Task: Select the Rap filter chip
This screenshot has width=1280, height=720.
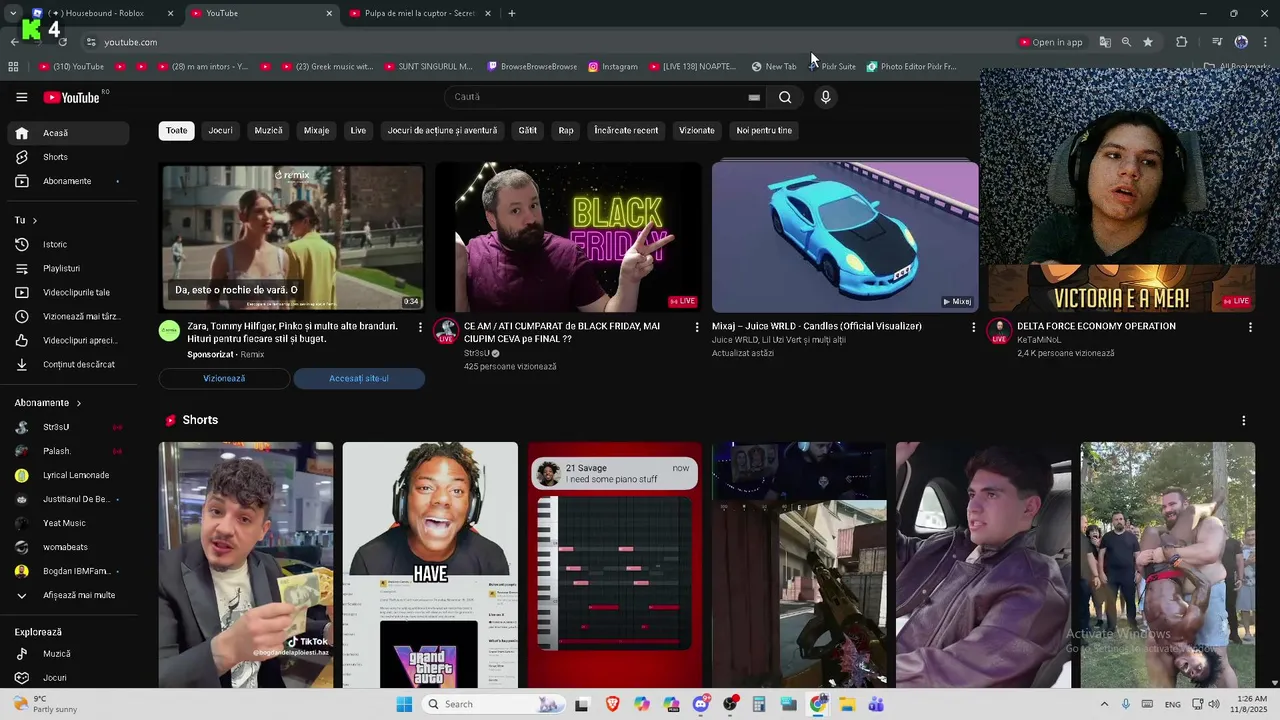Action: pyautogui.click(x=566, y=130)
